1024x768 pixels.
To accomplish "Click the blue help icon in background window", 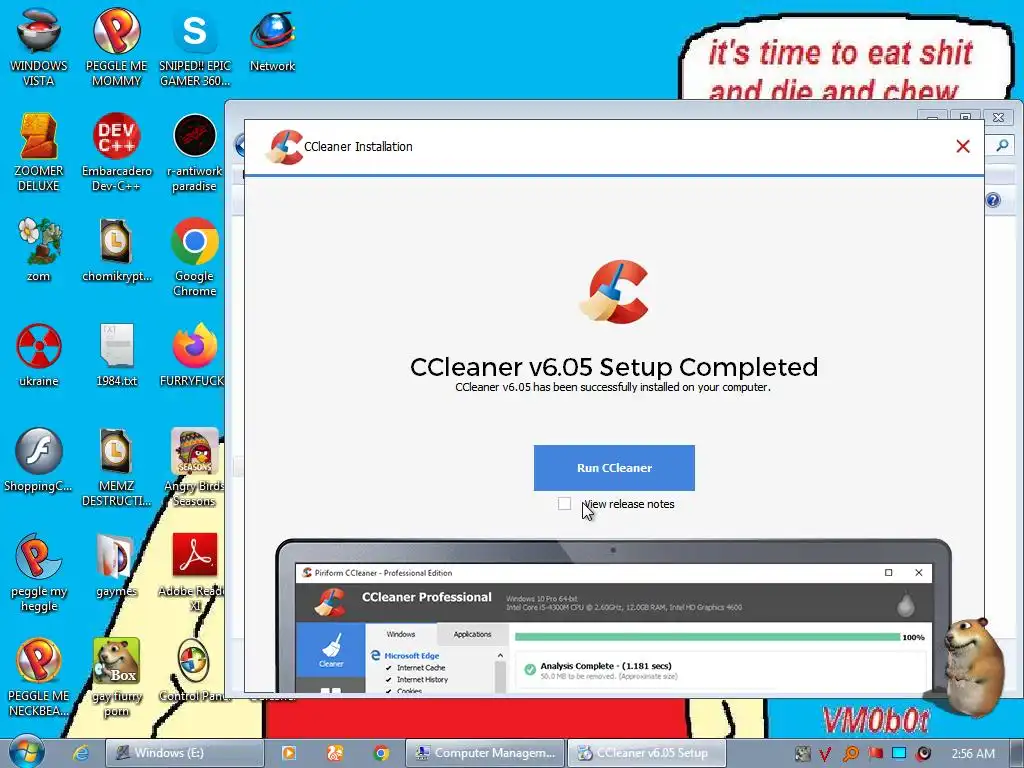I will 993,200.
